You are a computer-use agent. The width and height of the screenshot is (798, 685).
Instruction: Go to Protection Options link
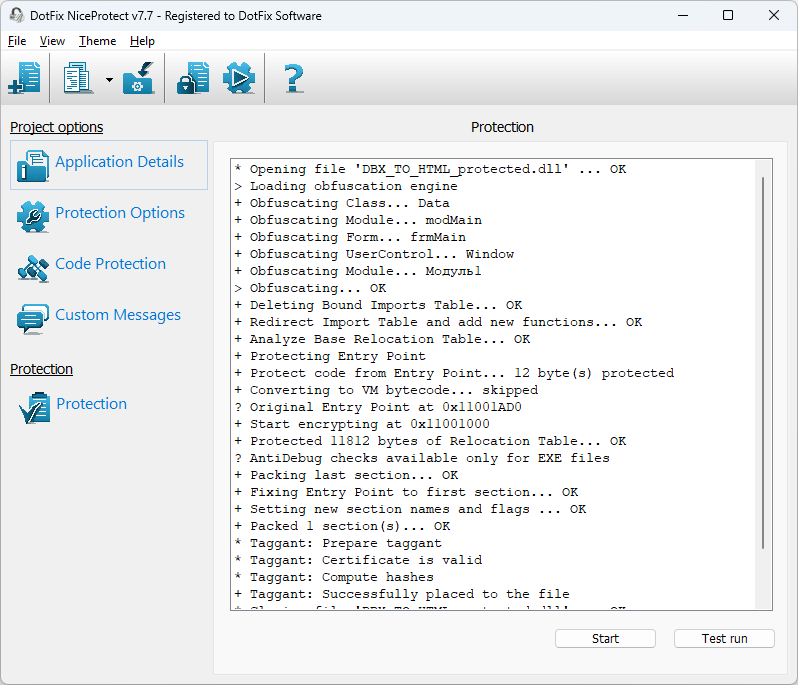coord(120,213)
